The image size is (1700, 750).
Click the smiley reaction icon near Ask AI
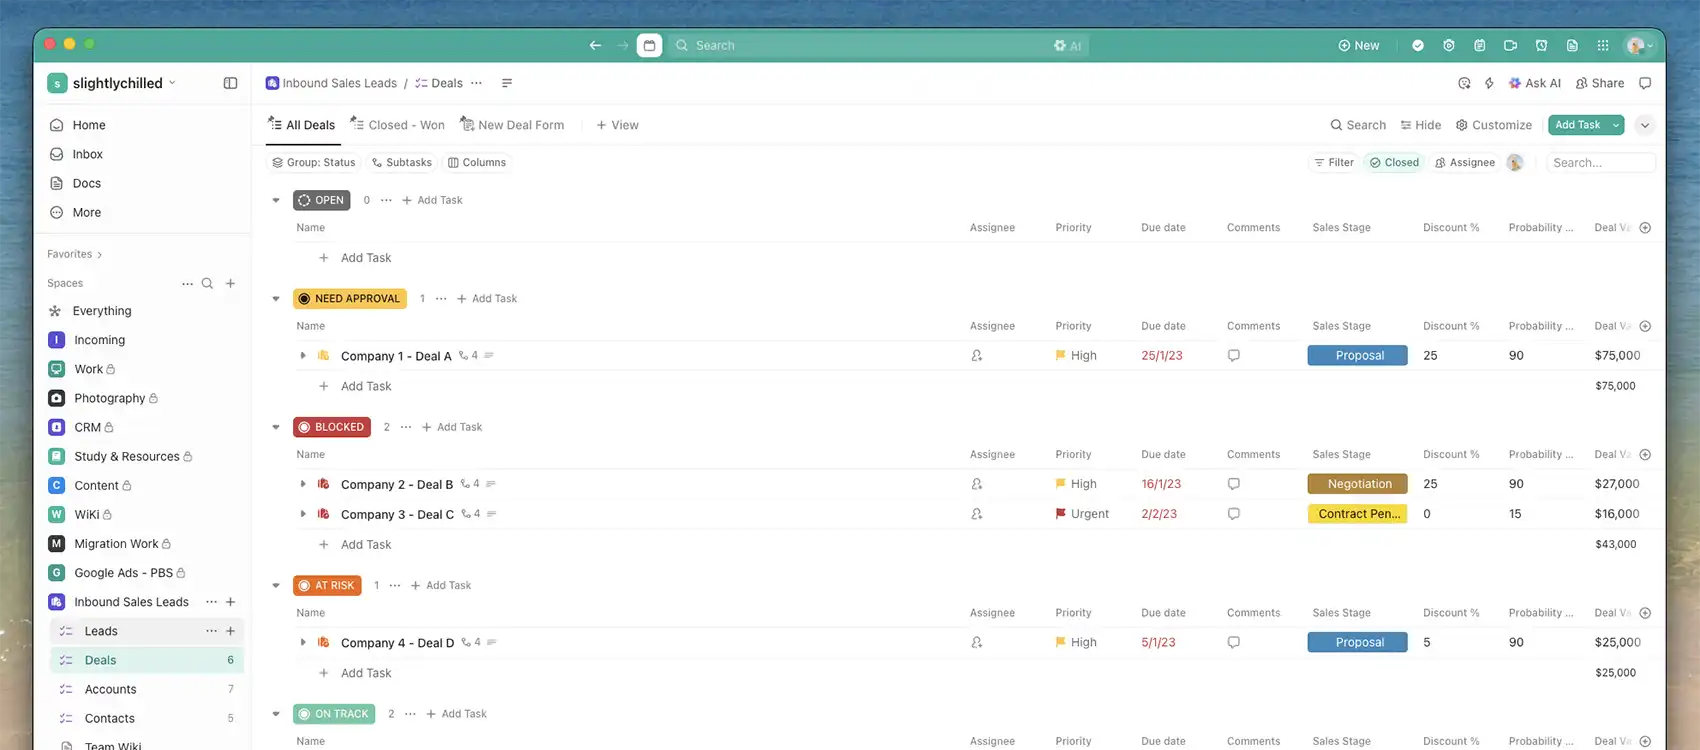coord(1464,83)
